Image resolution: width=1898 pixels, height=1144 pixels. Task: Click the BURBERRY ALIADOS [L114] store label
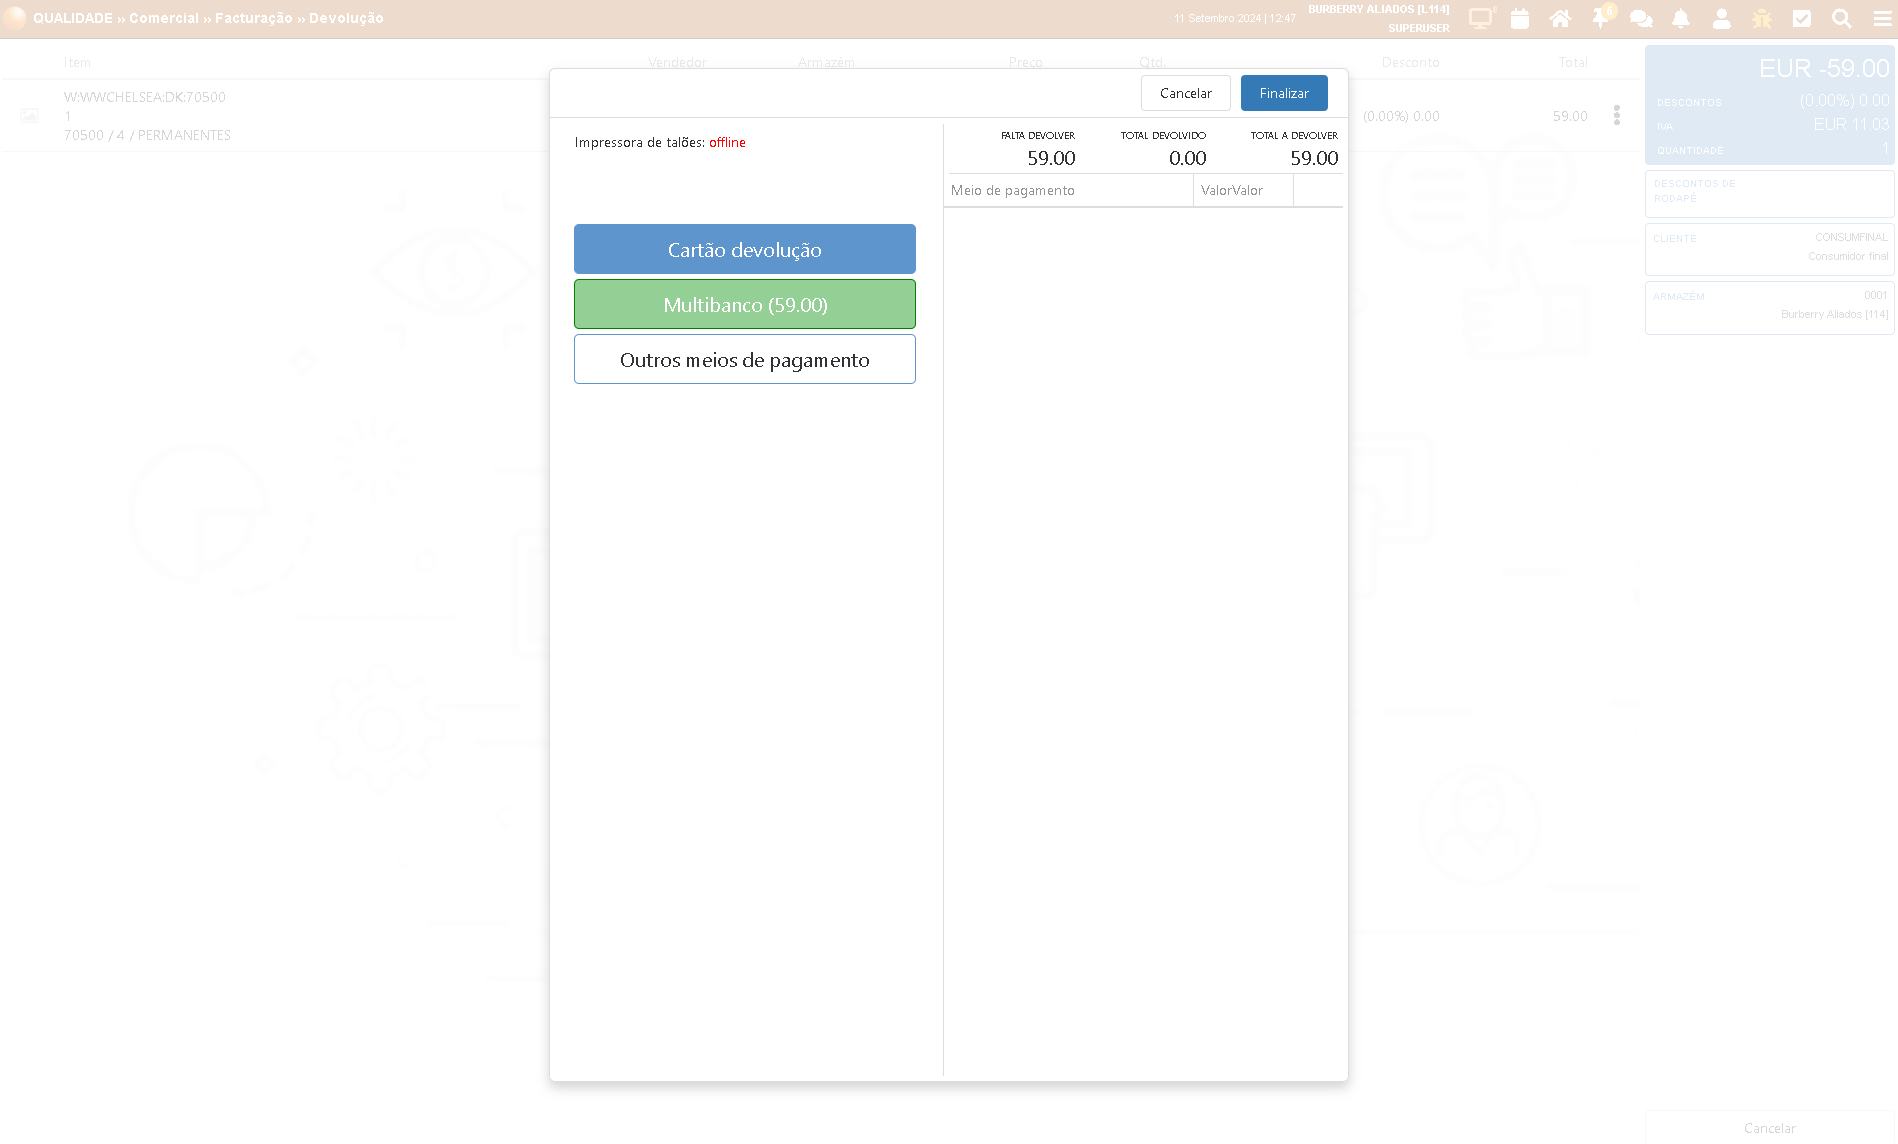point(1379,9)
